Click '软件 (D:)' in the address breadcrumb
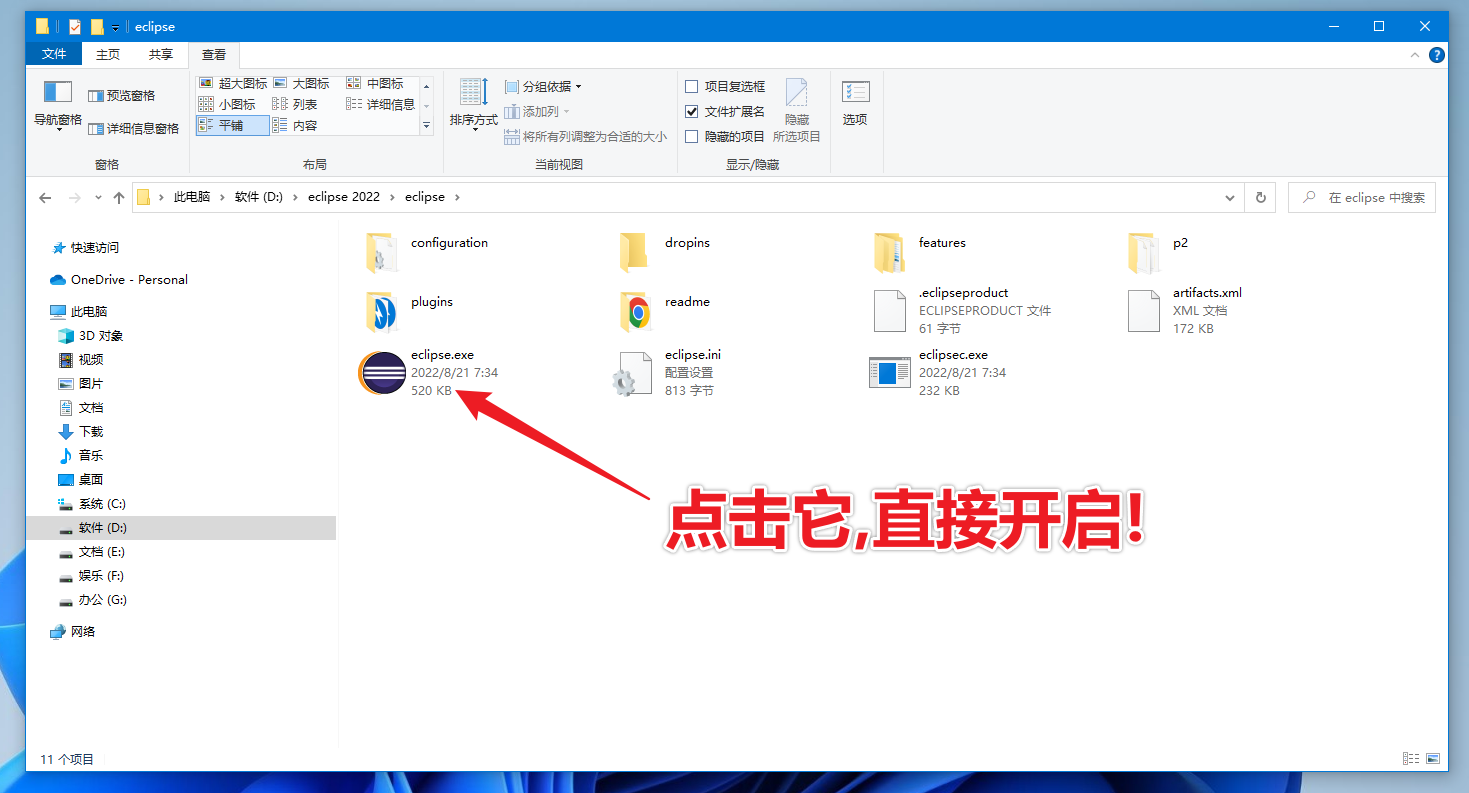The image size is (1469, 793). pos(259,197)
